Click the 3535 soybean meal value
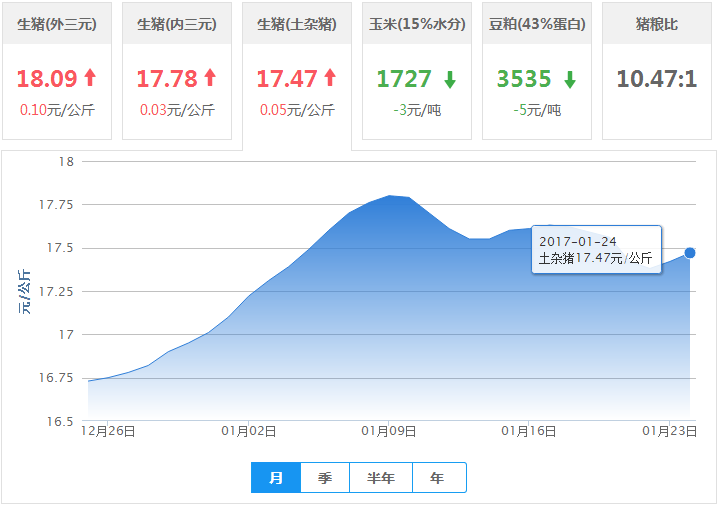721x509 pixels. click(x=524, y=79)
